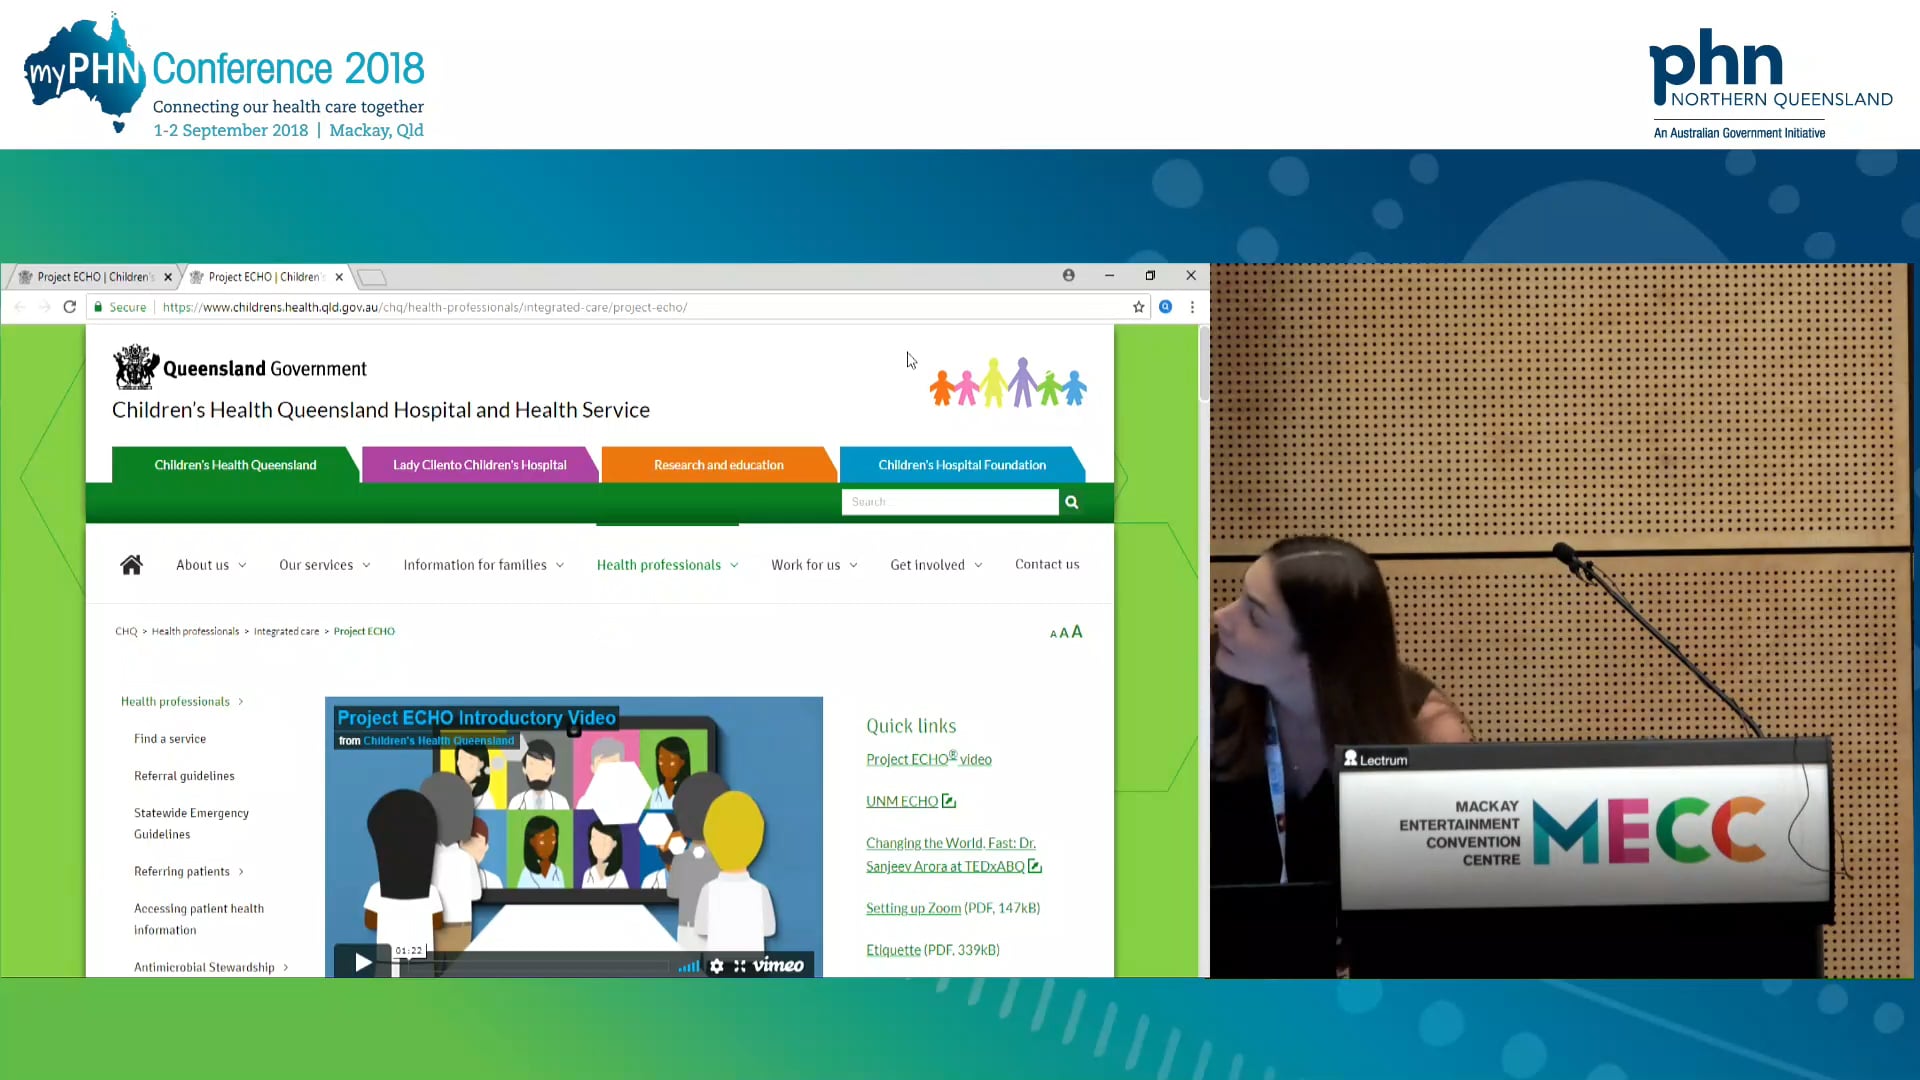
Task: Open the Setting up Zoom PDF link
Action: click(912, 908)
